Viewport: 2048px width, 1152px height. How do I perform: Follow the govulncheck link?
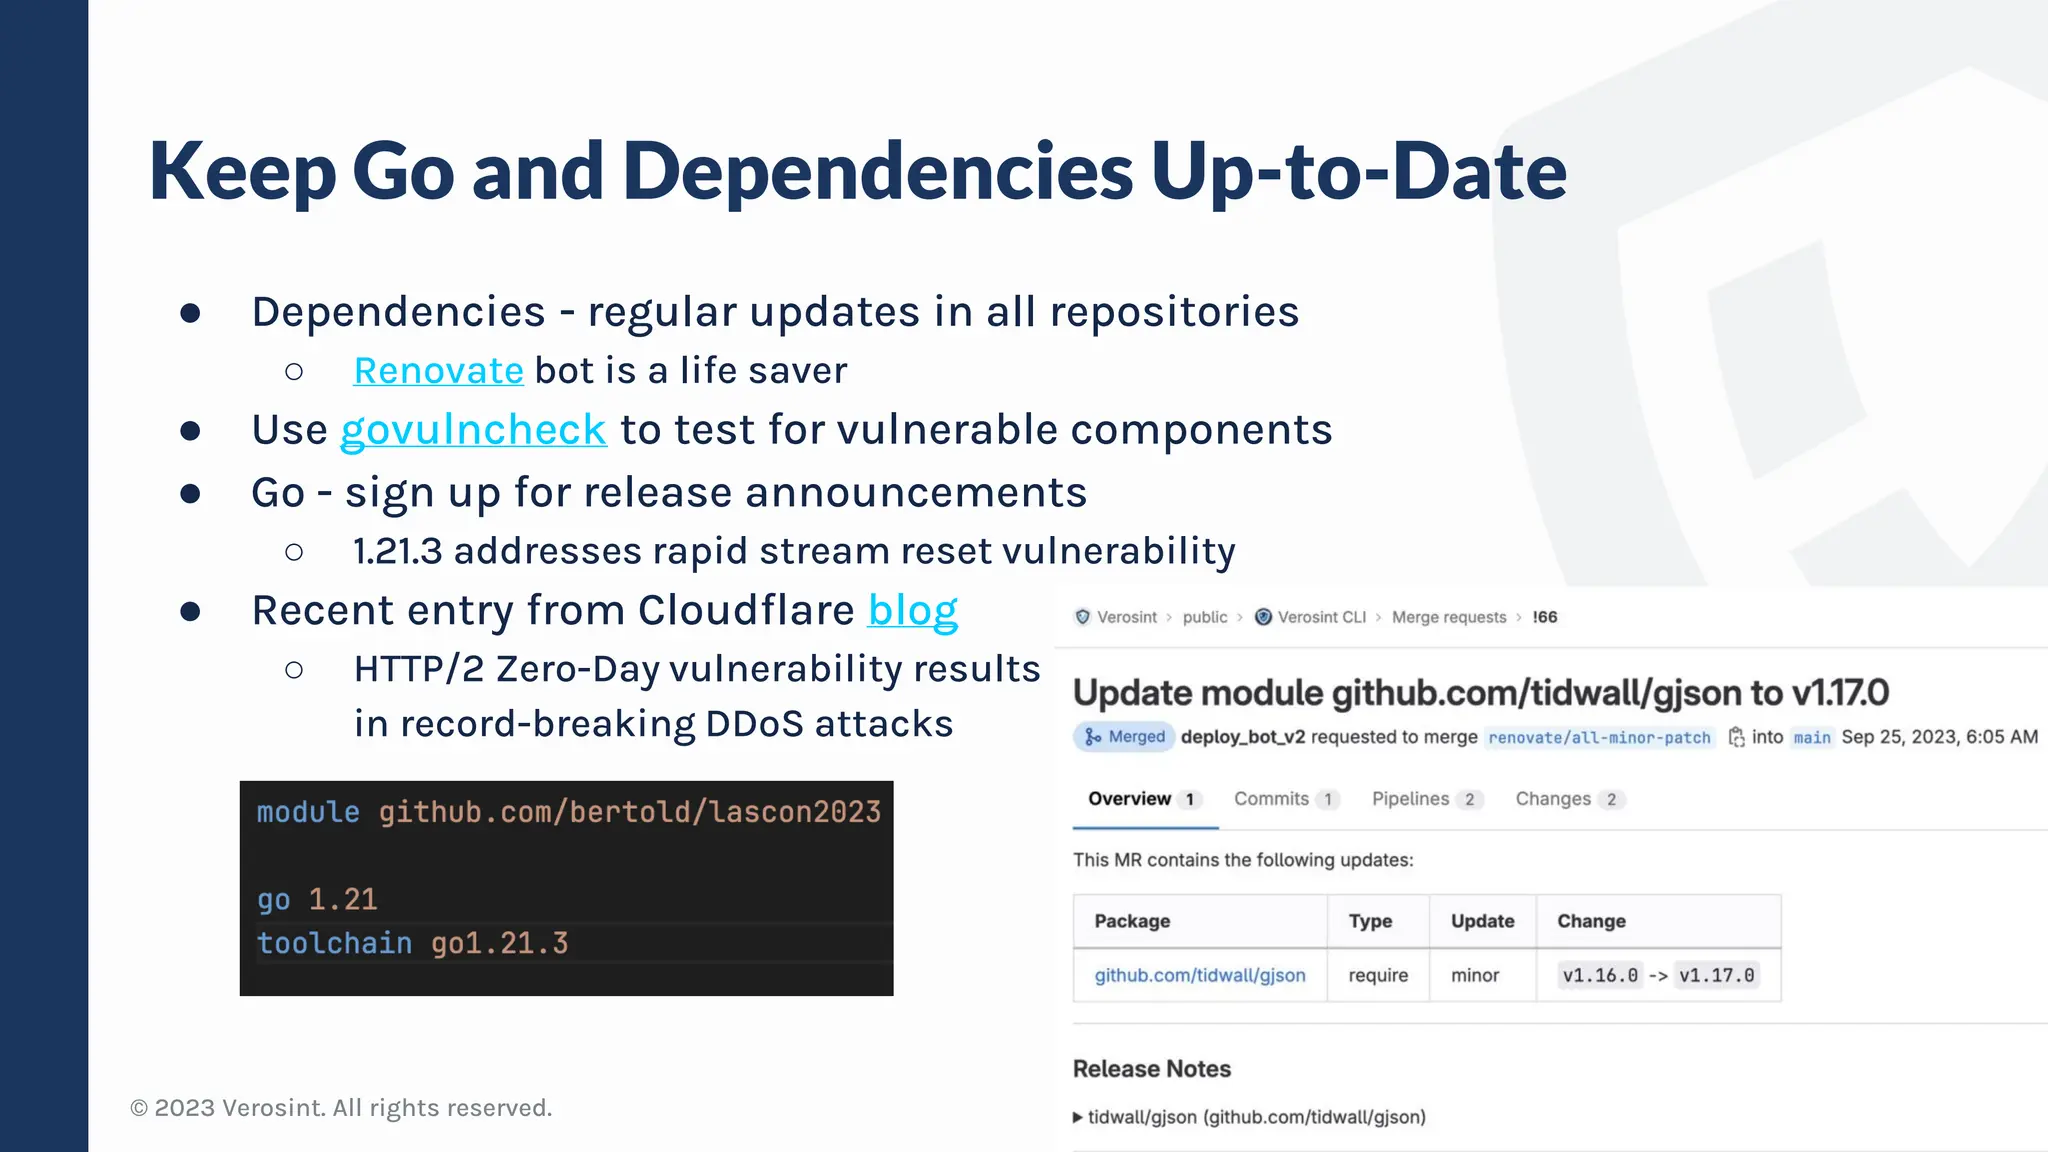point(473,430)
